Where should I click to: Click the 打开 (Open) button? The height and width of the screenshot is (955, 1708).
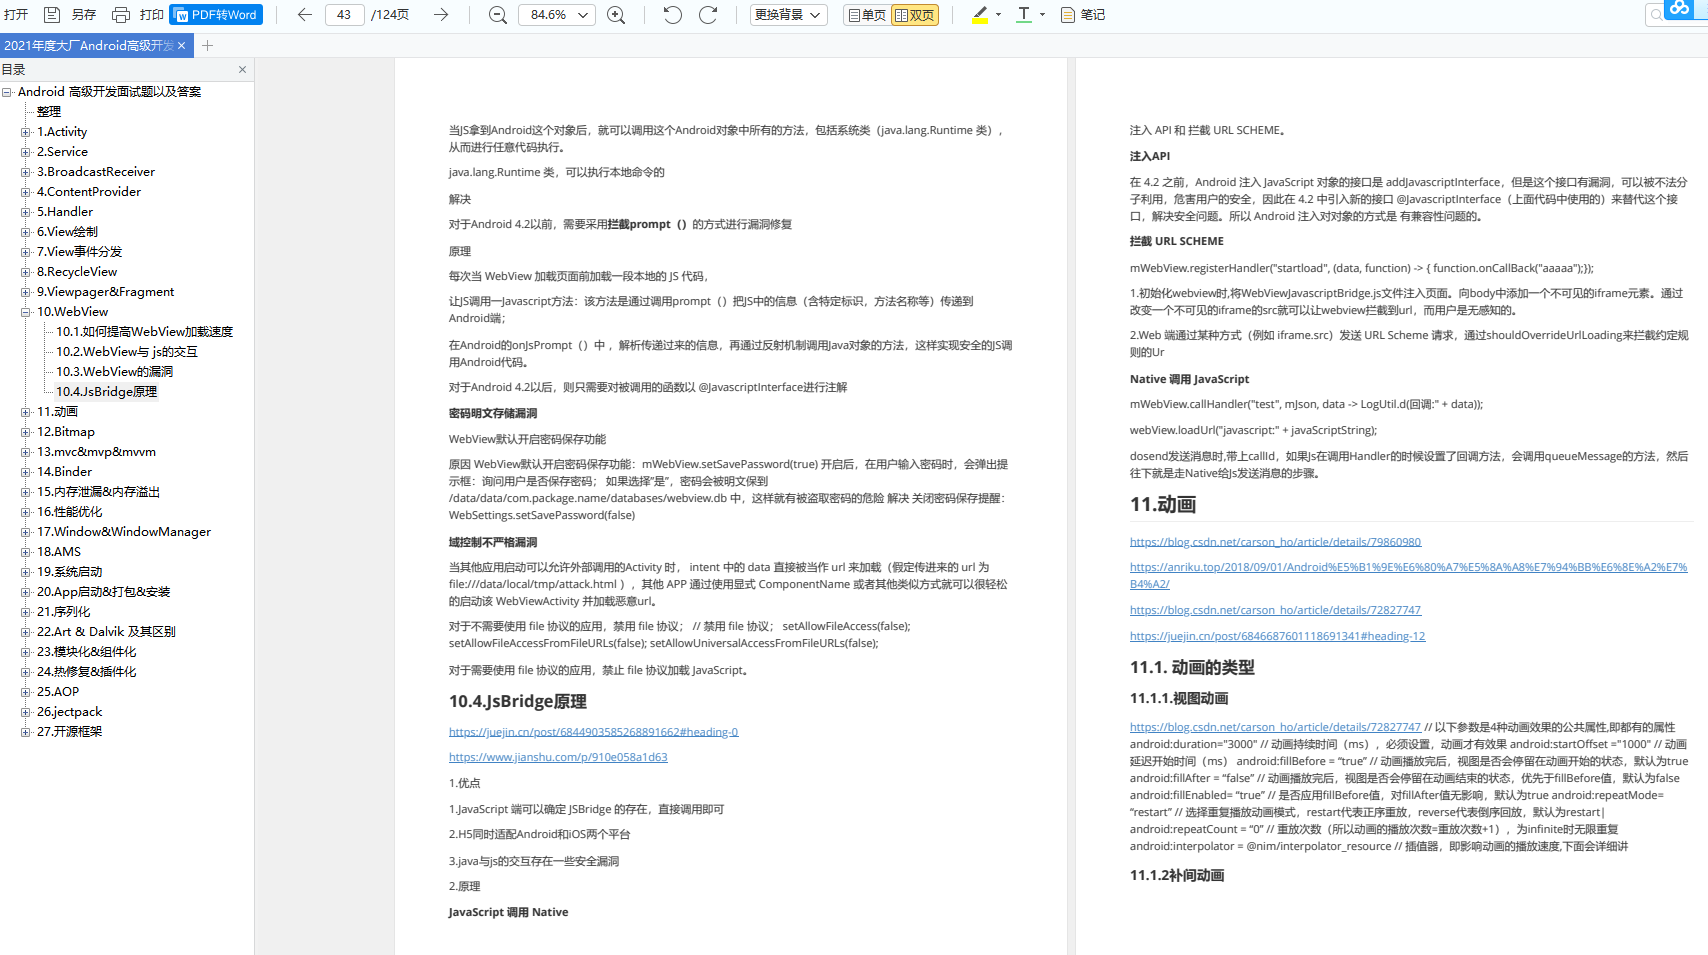[x=16, y=15]
